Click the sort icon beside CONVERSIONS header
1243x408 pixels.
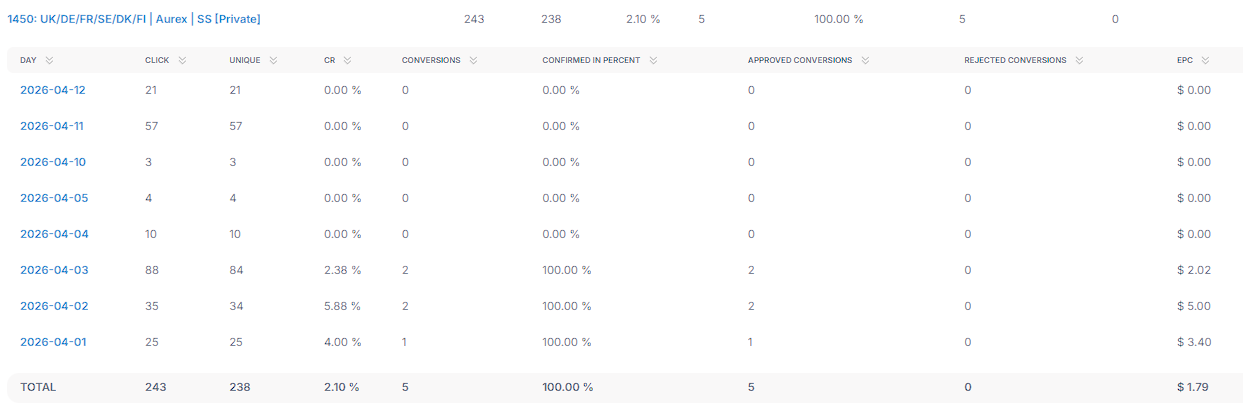(x=473, y=61)
